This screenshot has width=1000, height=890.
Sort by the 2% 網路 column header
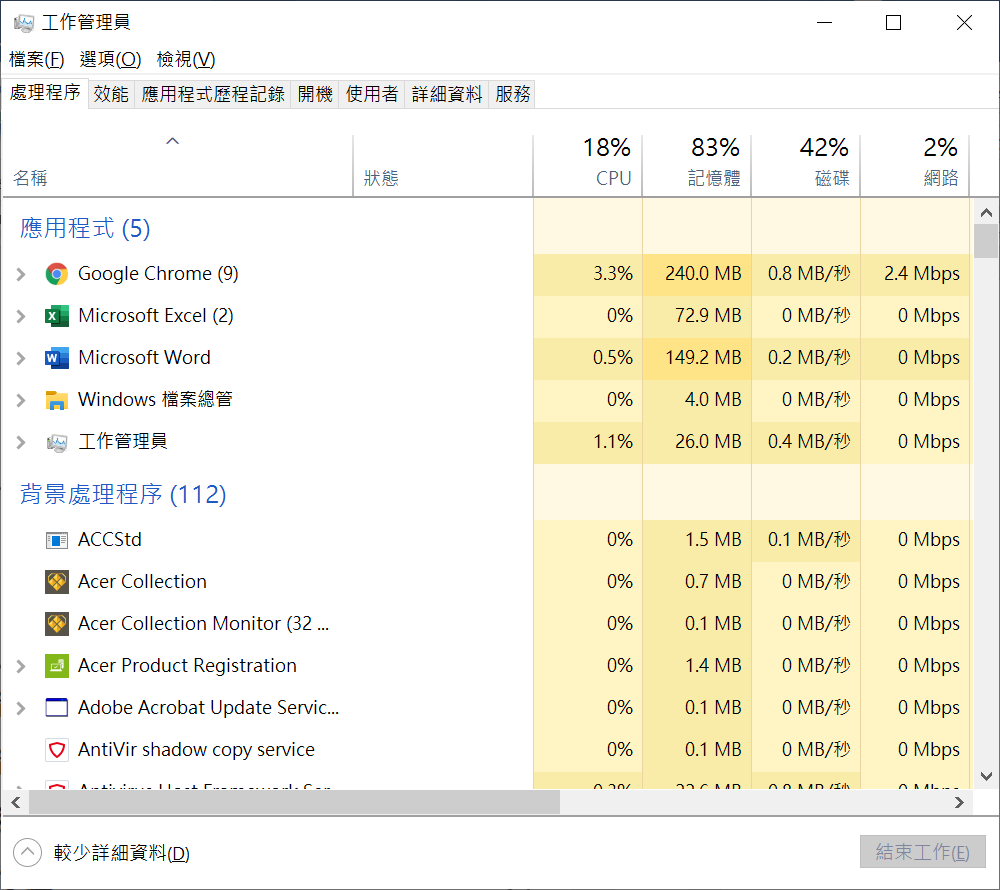pyautogui.click(x=915, y=165)
